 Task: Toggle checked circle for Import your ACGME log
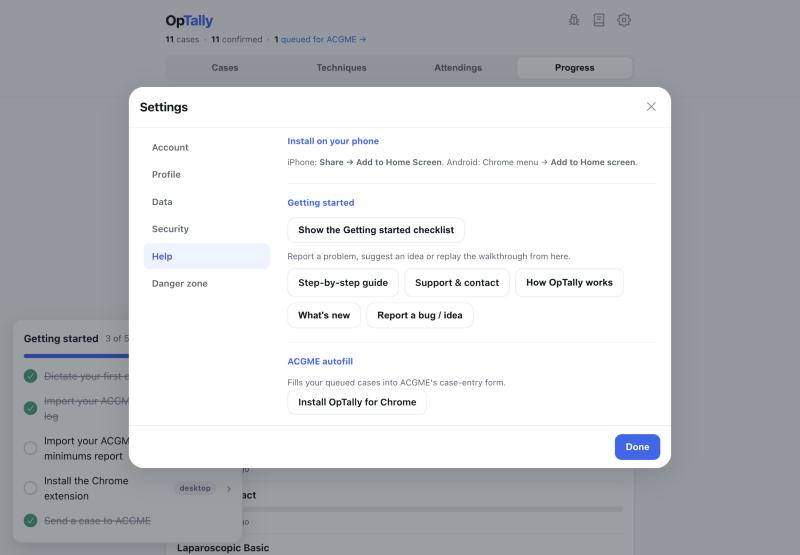pos(31,408)
